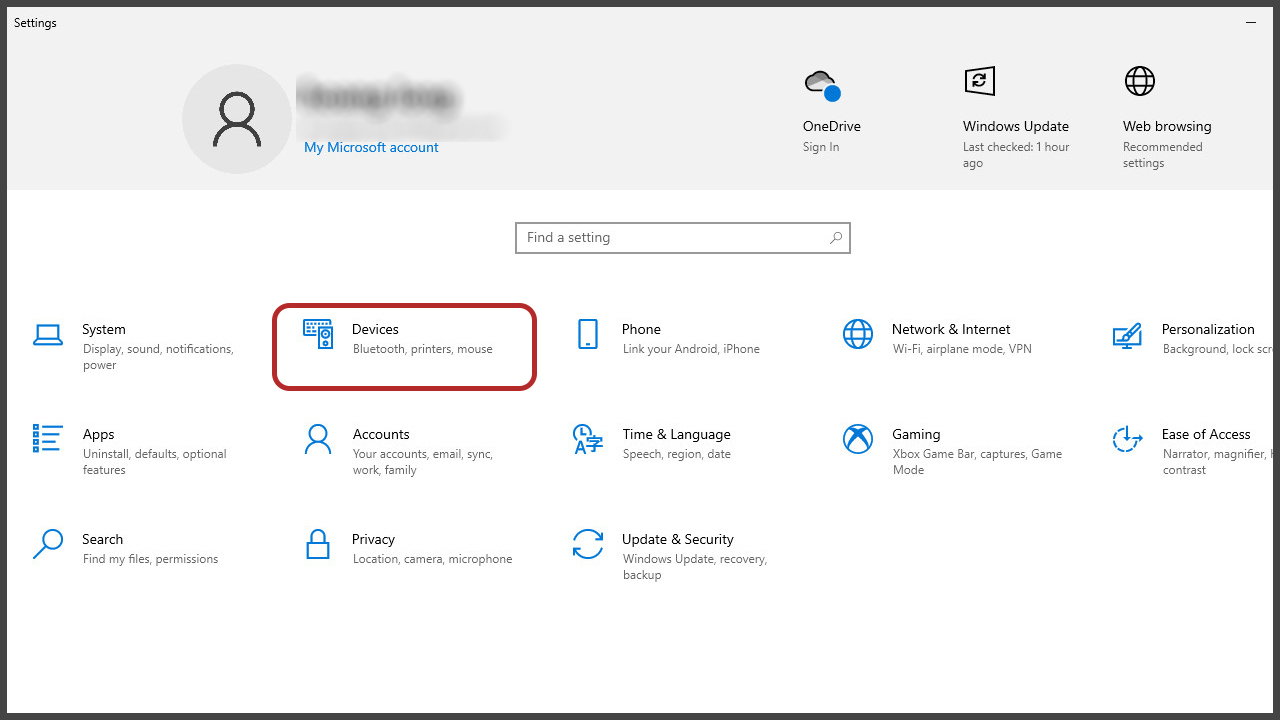This screenshot has height=720, width=1280.
Task: Click the Privacy category title
Action: coord(373,539)
